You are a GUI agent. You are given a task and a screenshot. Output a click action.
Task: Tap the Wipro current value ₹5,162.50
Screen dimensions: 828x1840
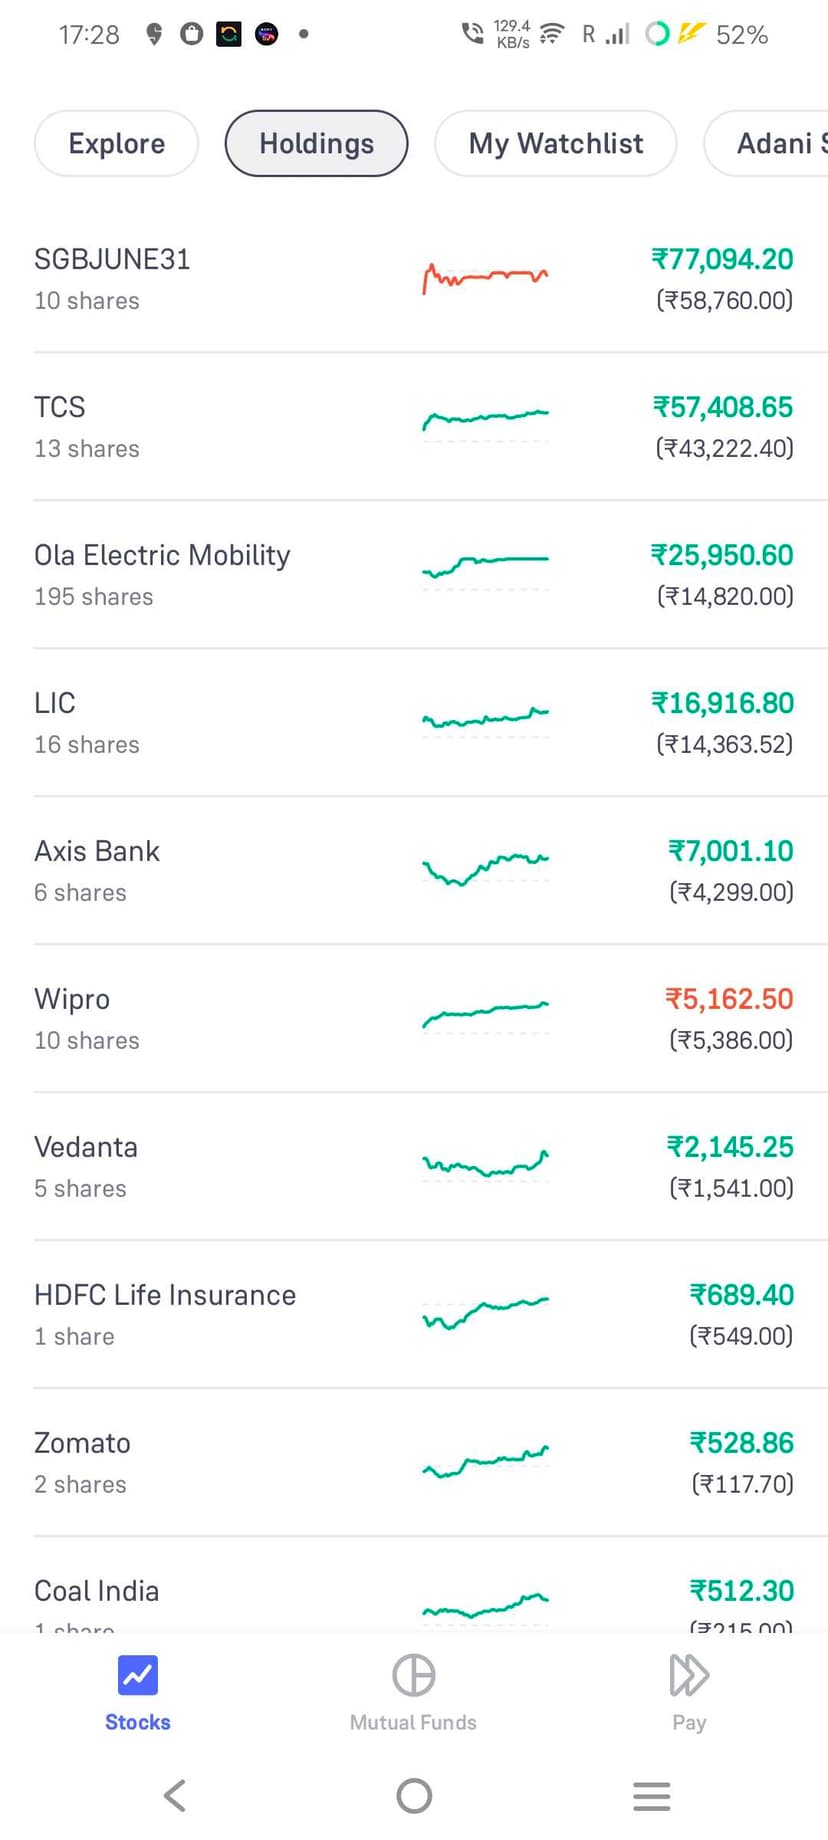pos(729,999)
